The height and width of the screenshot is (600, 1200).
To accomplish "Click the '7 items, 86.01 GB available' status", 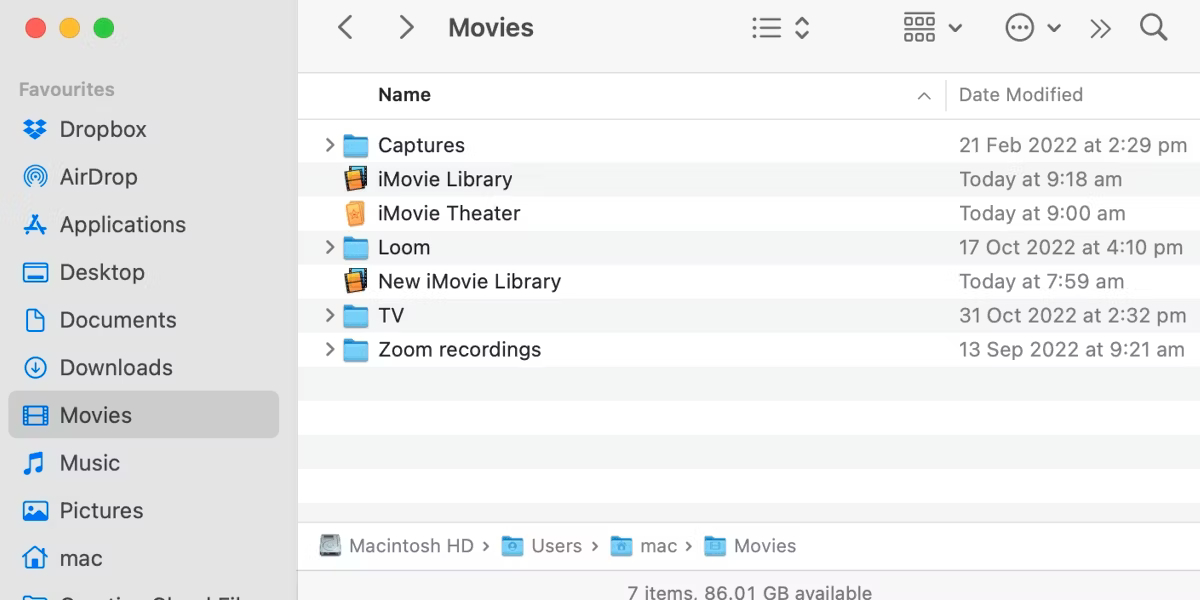I will click(x=749, y=592).
